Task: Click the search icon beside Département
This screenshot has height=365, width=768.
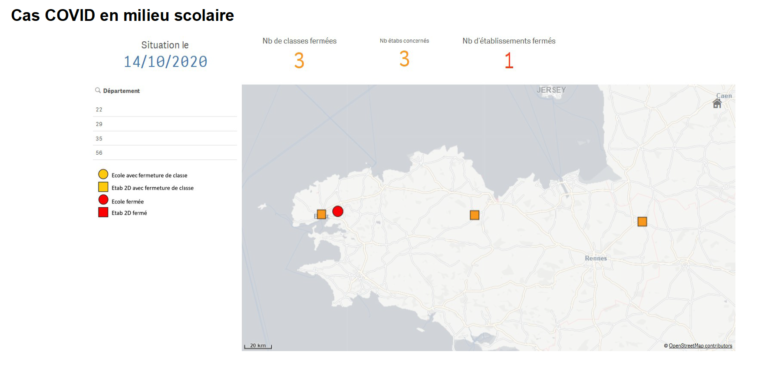Action: pos(98,91)
